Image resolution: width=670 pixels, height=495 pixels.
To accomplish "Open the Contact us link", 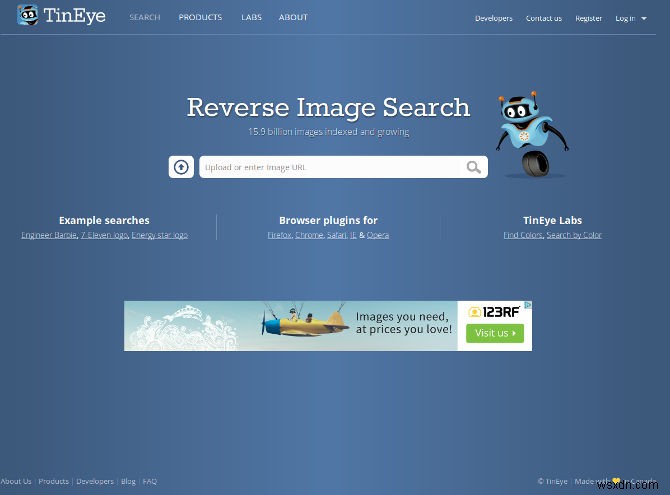I will 544,18.
